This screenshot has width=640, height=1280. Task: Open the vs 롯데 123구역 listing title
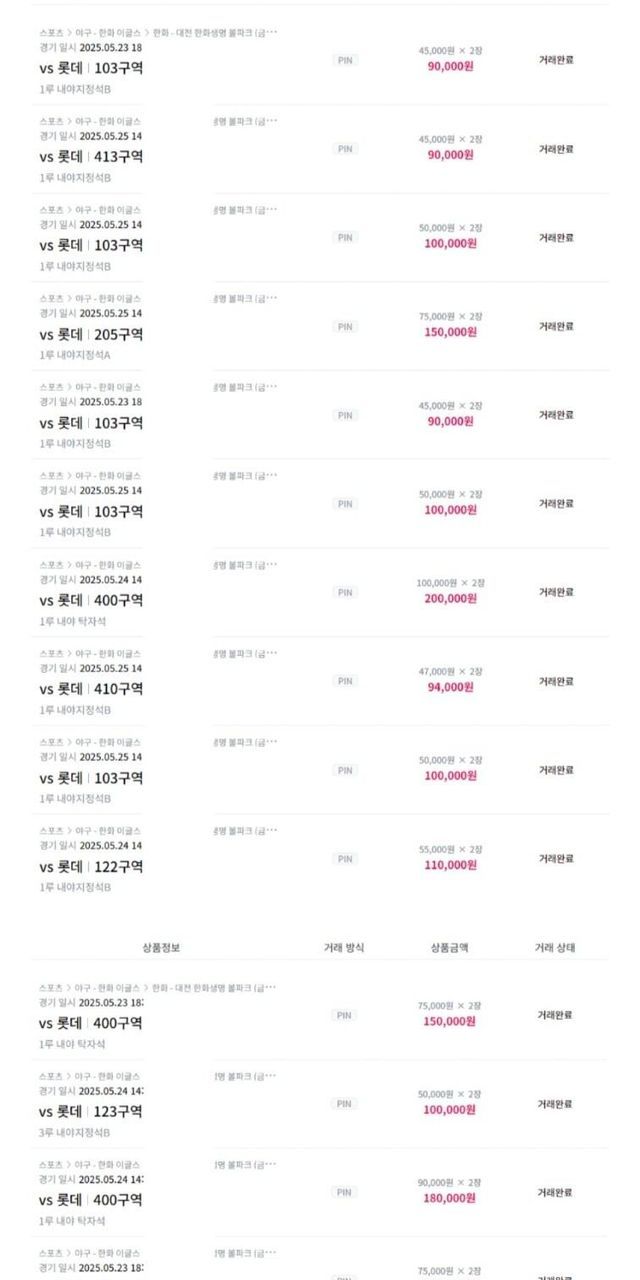(91, 1112)
